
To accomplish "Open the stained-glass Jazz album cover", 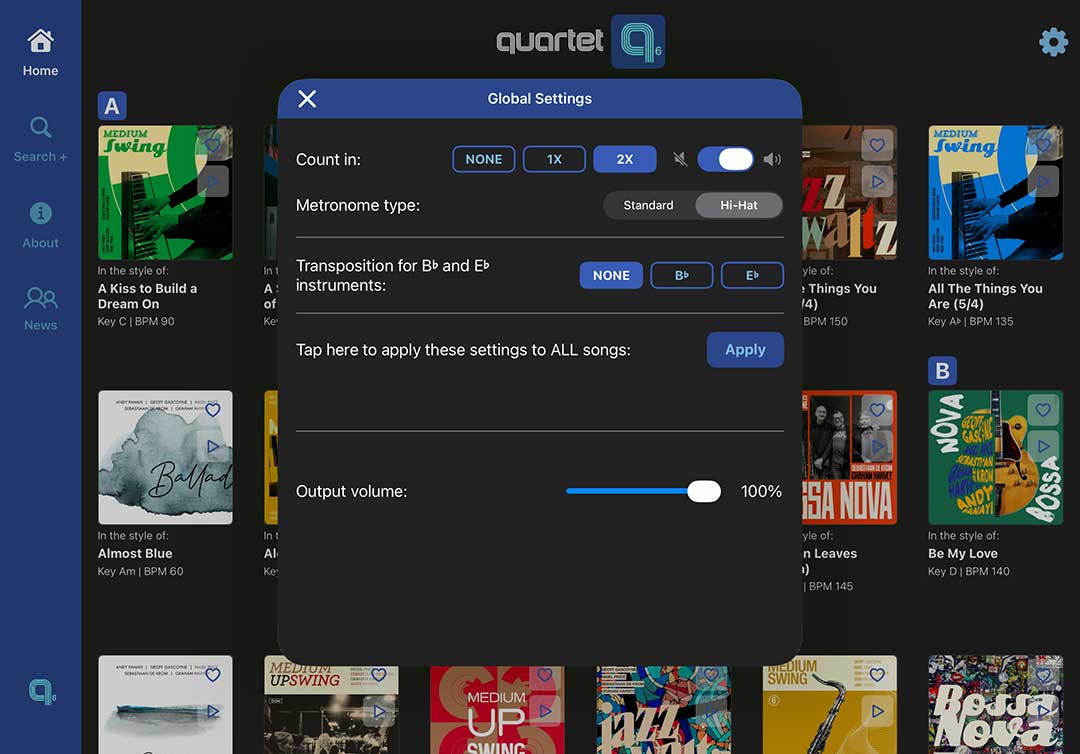I will pos(663,710).
